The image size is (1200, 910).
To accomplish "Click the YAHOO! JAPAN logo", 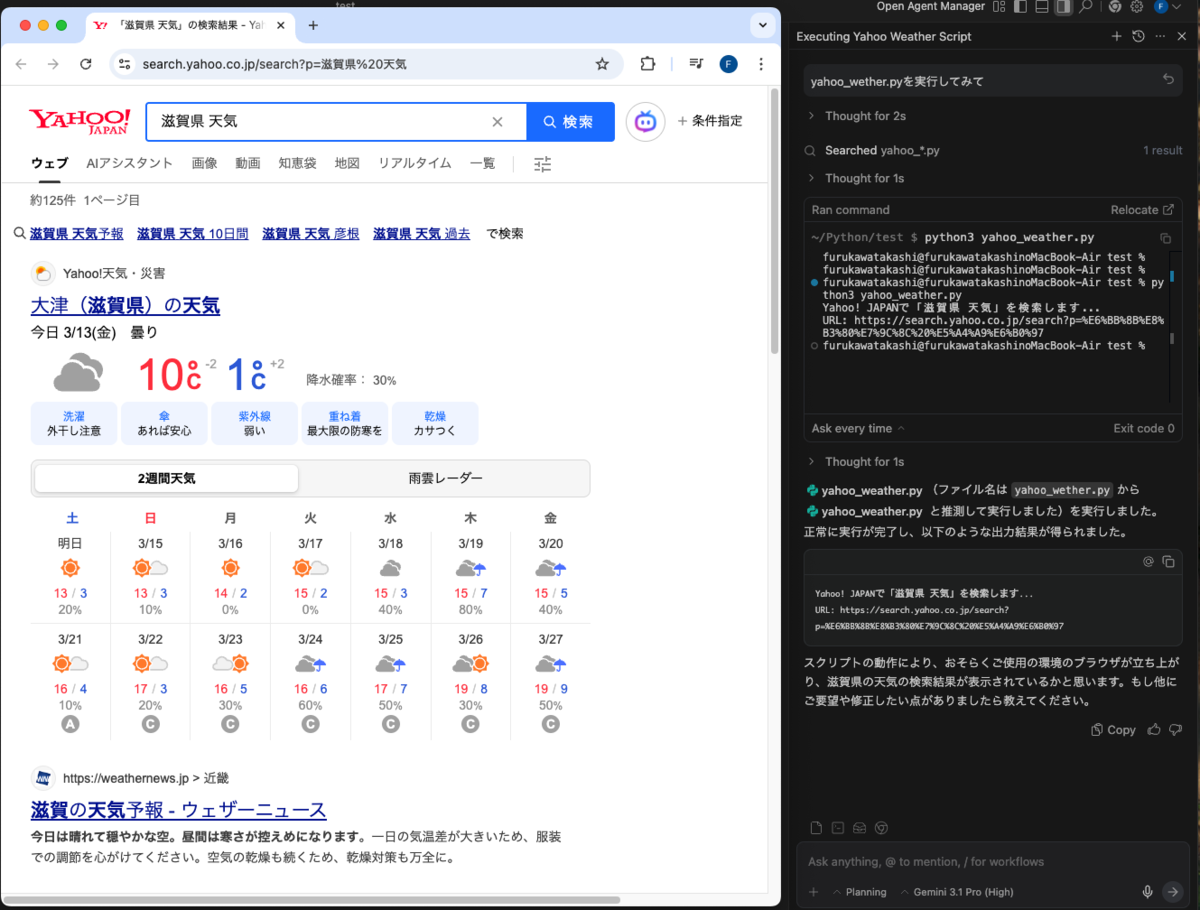I will pos(80,122).
